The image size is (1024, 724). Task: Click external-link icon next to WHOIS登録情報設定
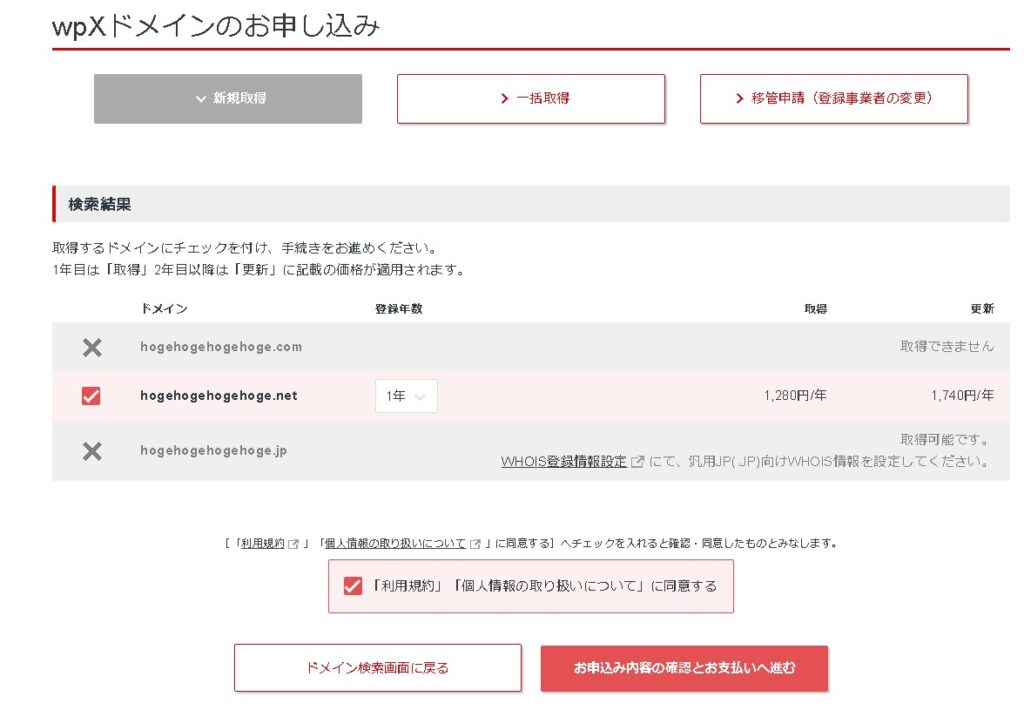pos(637,462)
